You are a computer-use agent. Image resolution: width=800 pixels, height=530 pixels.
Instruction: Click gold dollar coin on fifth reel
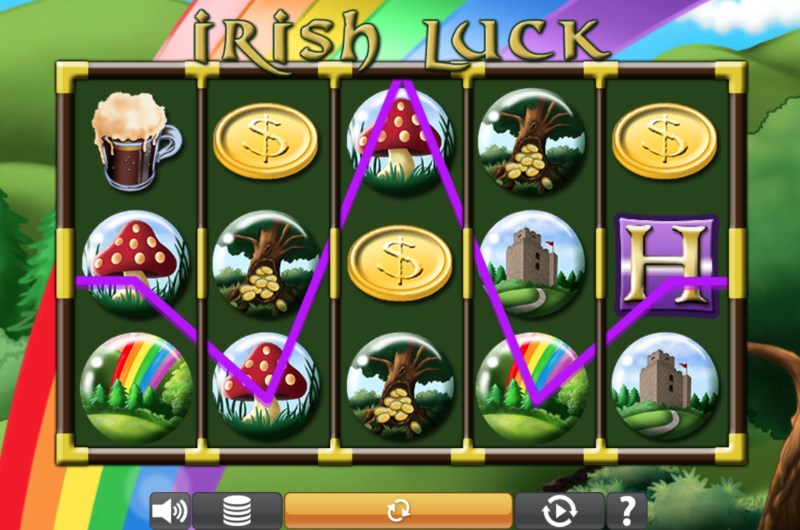pyautogui.click(x=665, y=141)
